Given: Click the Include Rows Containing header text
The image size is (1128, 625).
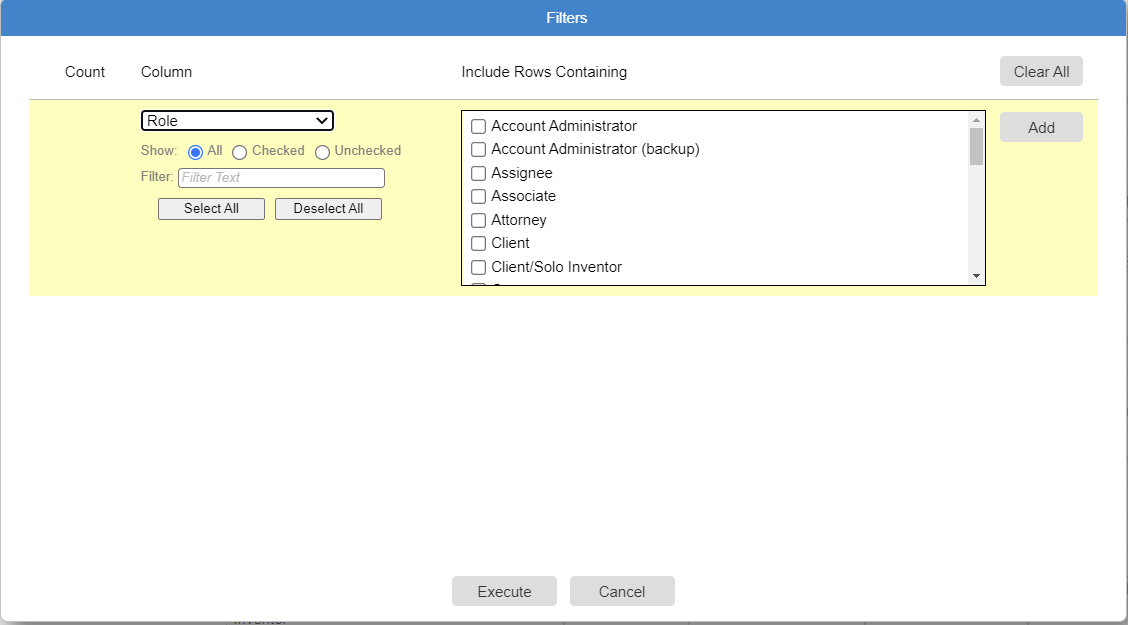Looking at the screenshot, I should (x=544, y=72).
